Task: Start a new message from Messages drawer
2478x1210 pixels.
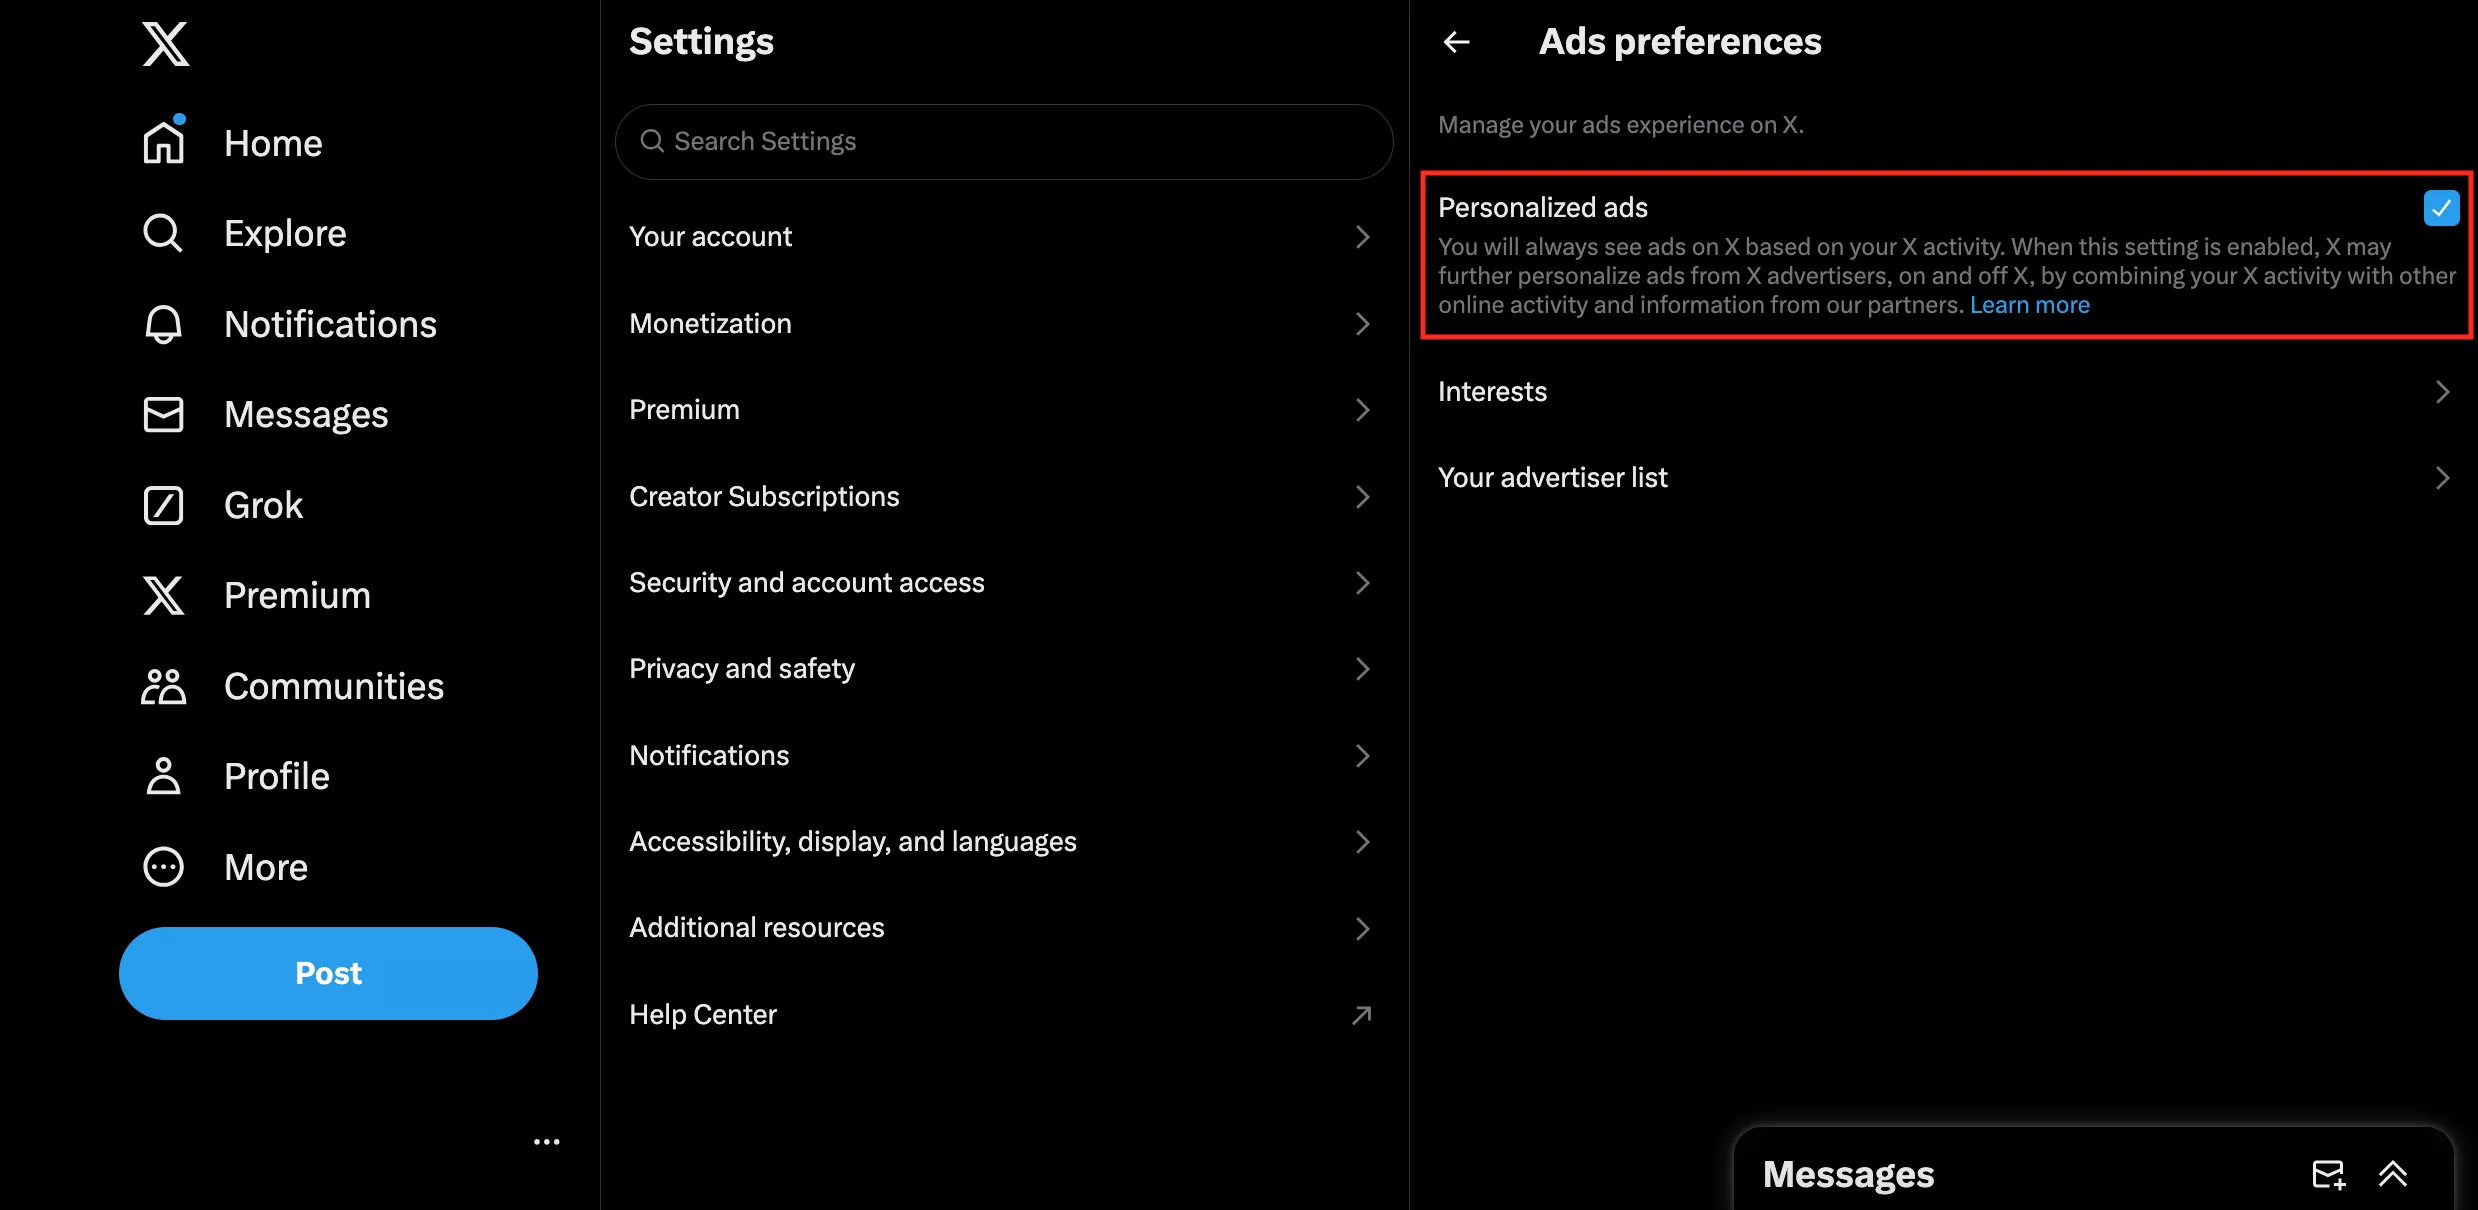Action: (2328, 1174)
